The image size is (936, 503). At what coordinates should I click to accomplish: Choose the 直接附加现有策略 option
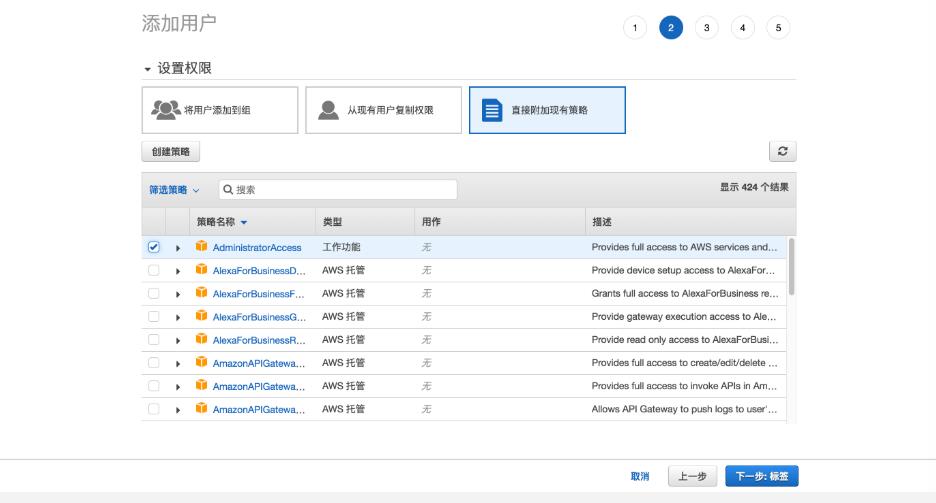pos(547,110)
